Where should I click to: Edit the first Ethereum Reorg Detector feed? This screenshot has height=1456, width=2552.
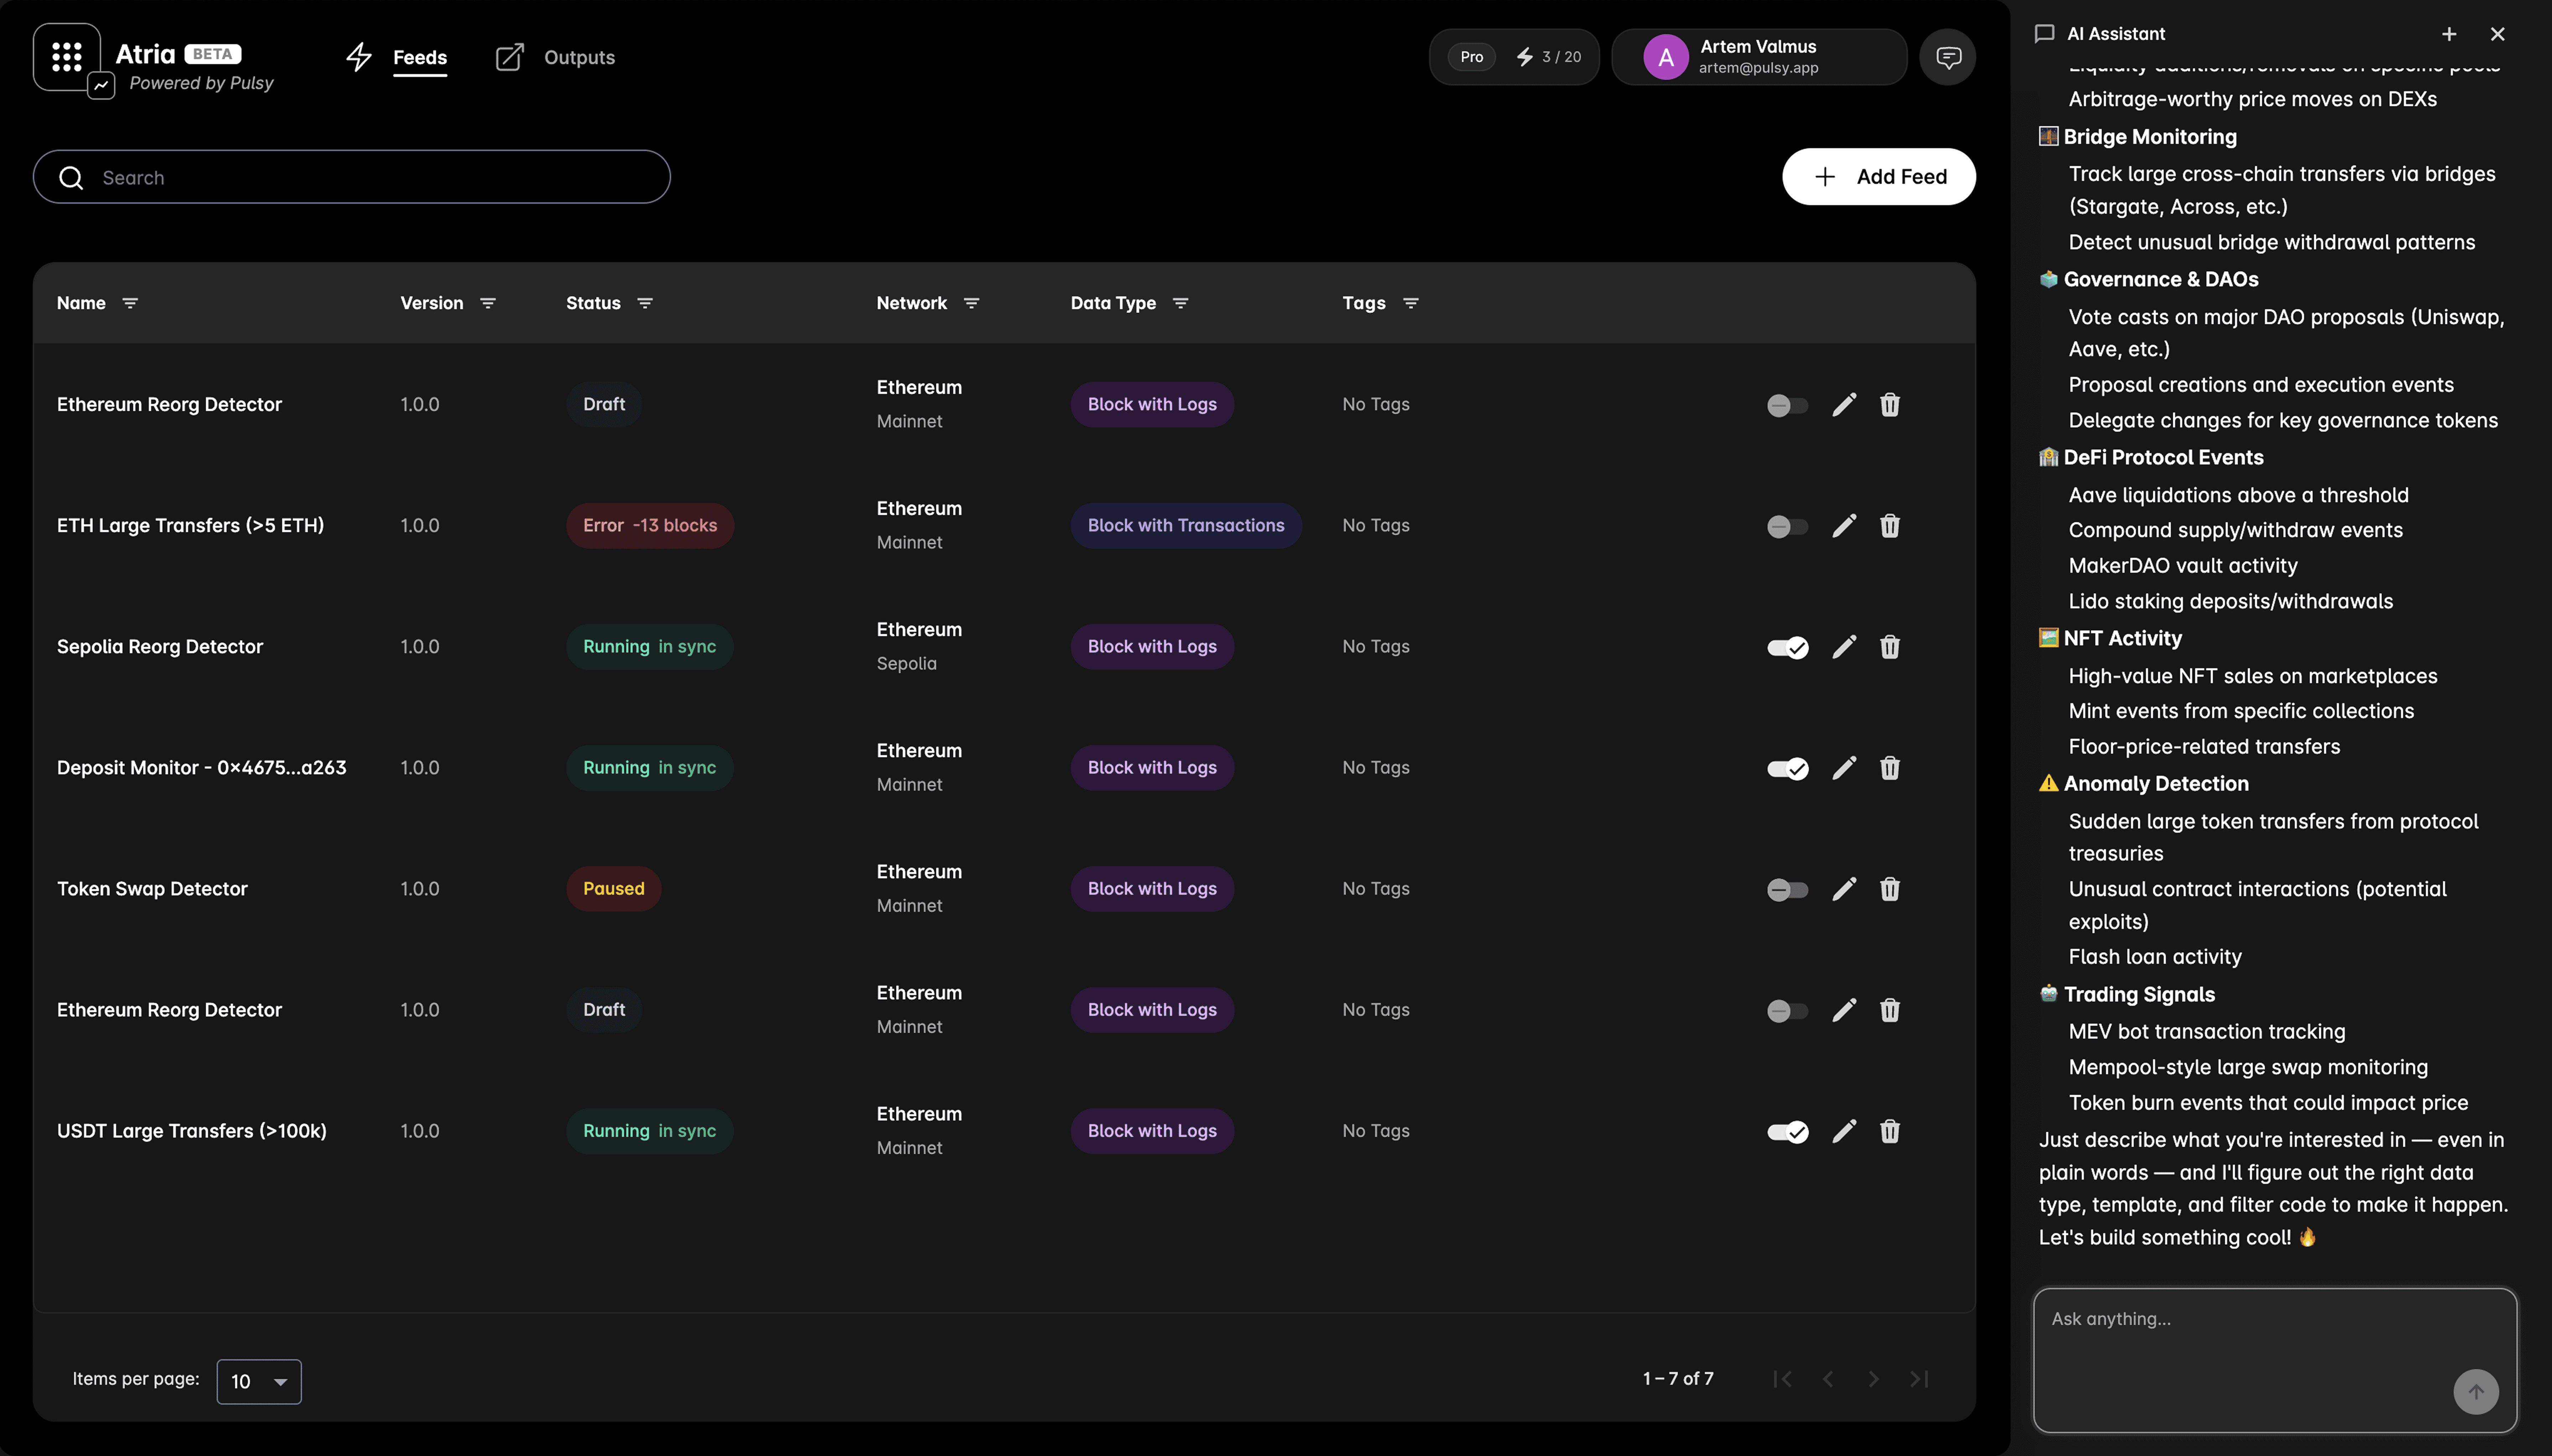tap(1844, 405)
